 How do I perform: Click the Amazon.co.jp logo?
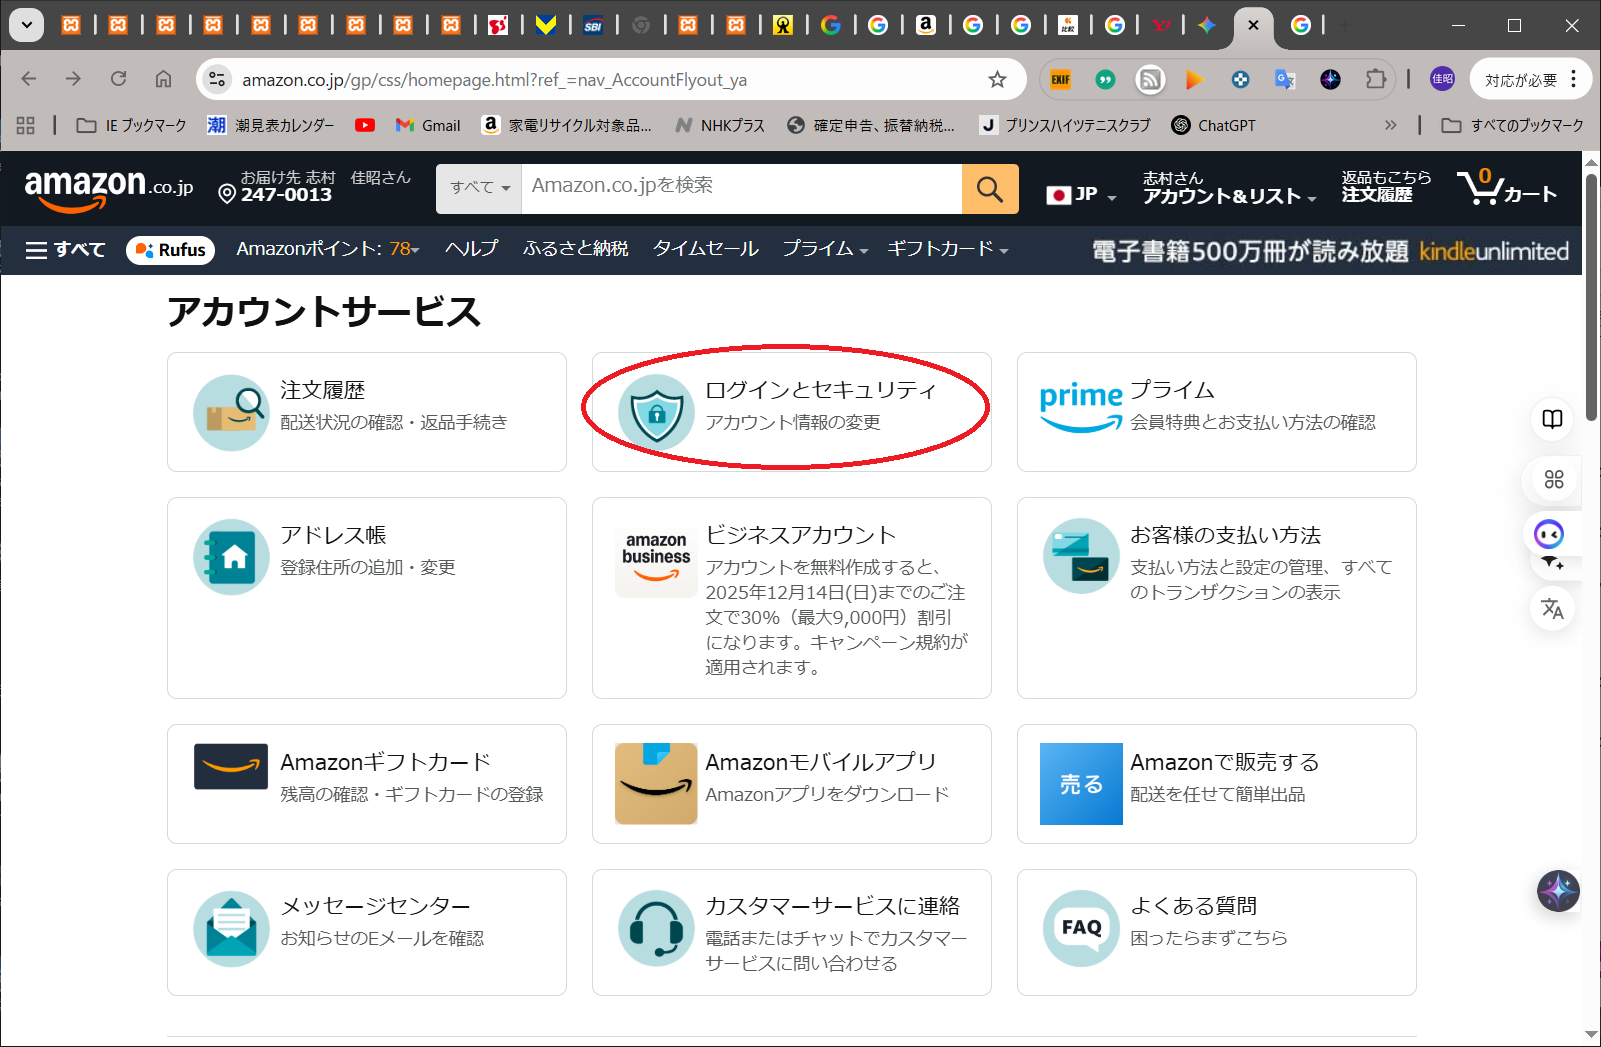[108, 188]
